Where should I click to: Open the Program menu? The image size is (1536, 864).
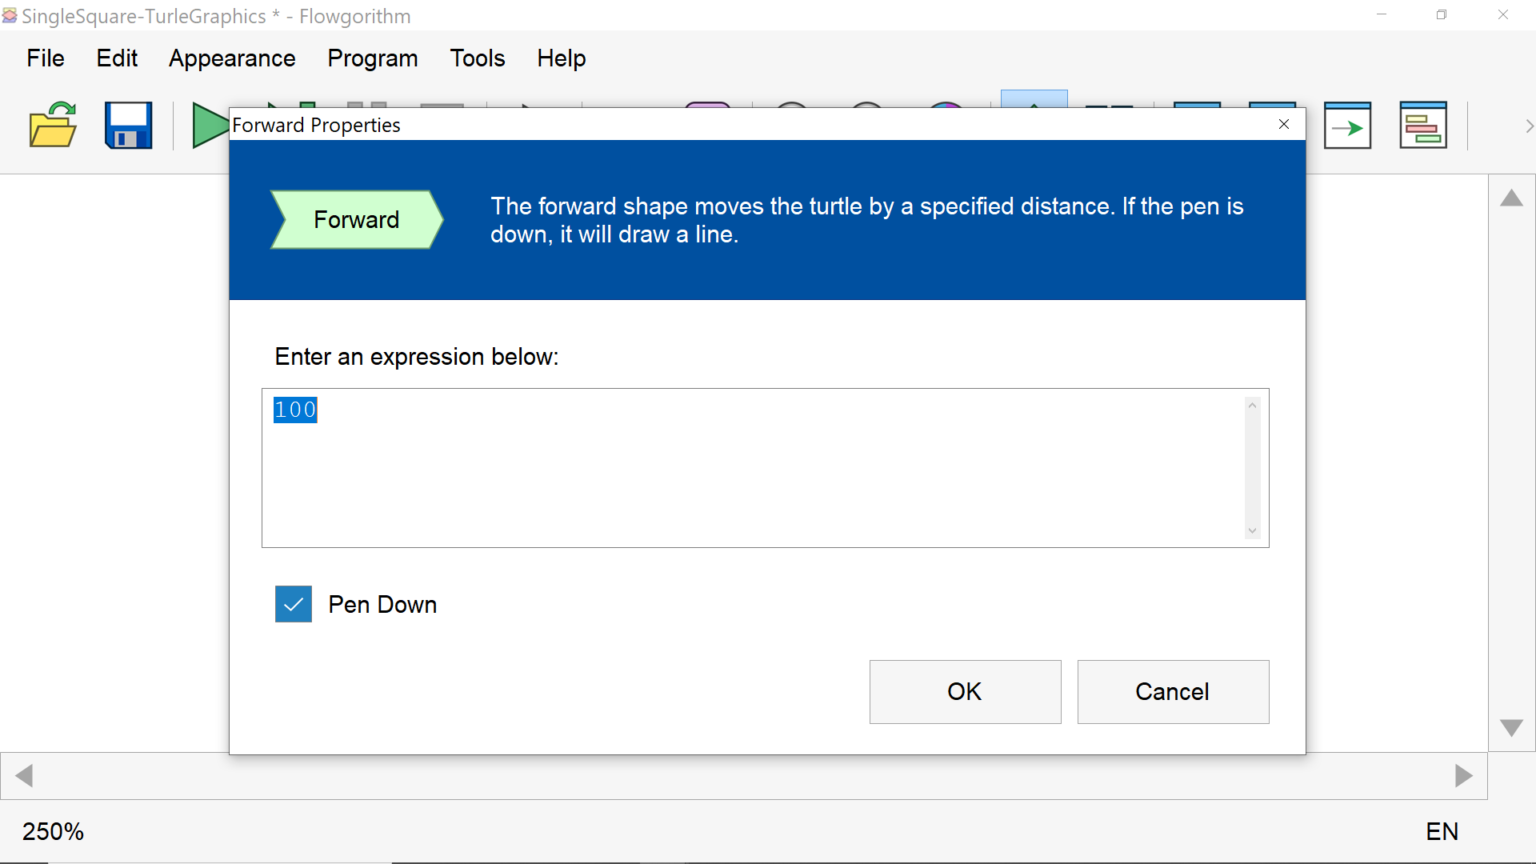click(372, 58)
